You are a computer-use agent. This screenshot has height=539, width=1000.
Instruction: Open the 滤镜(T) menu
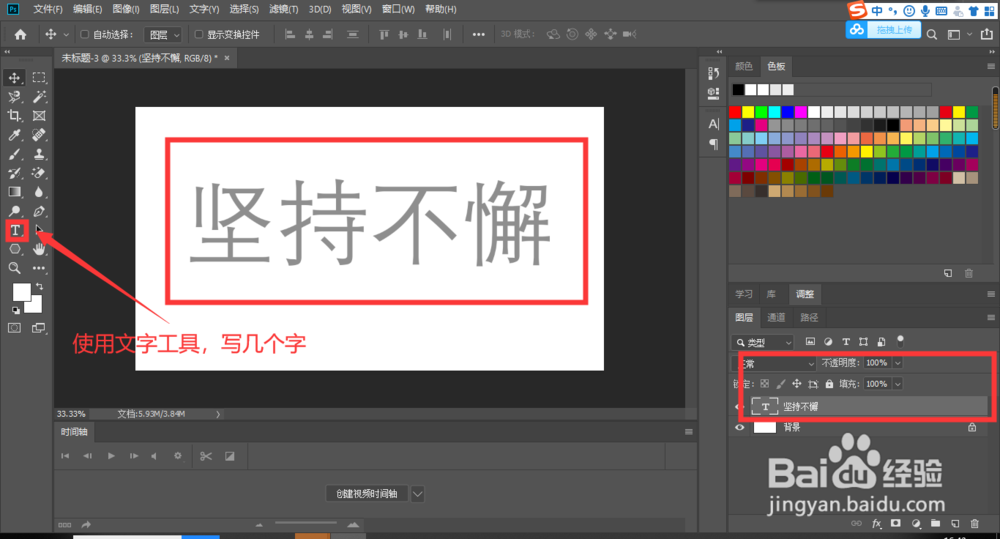(283, 9)
